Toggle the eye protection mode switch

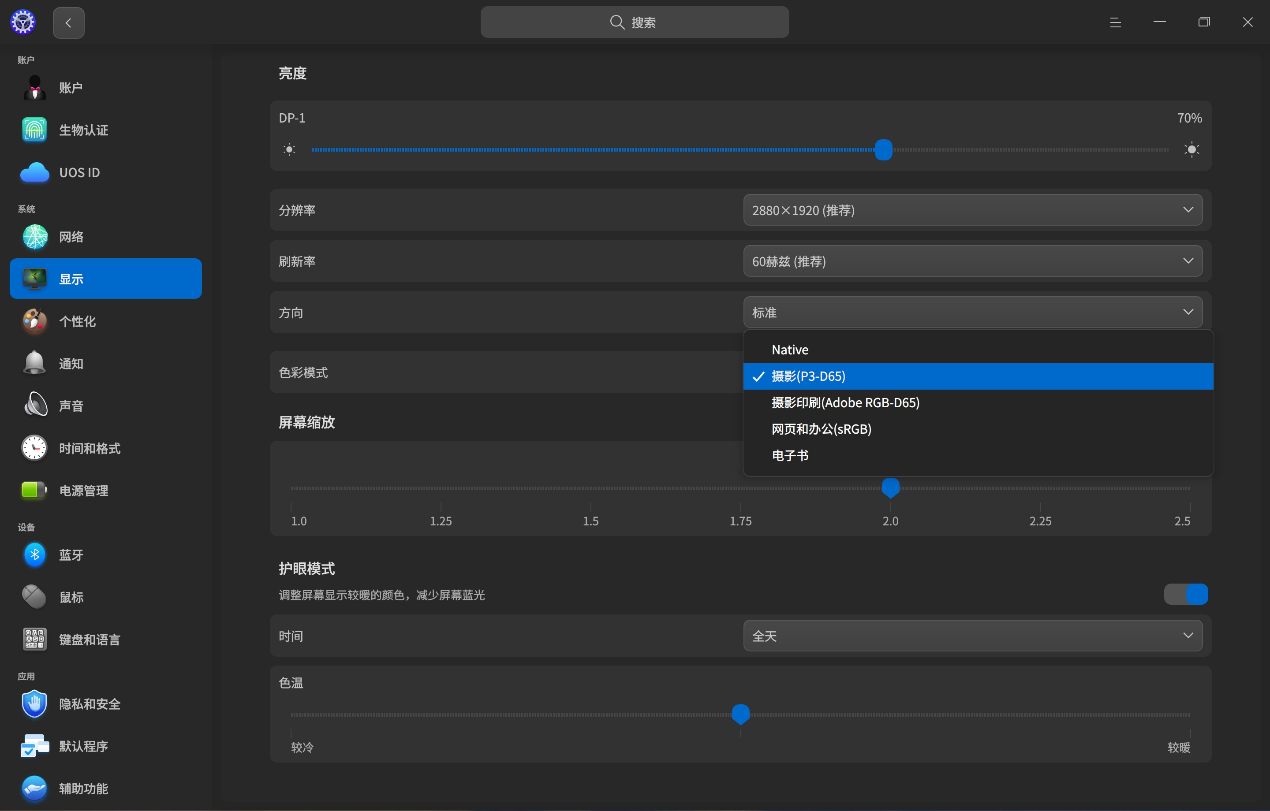tap(1186, 594)
